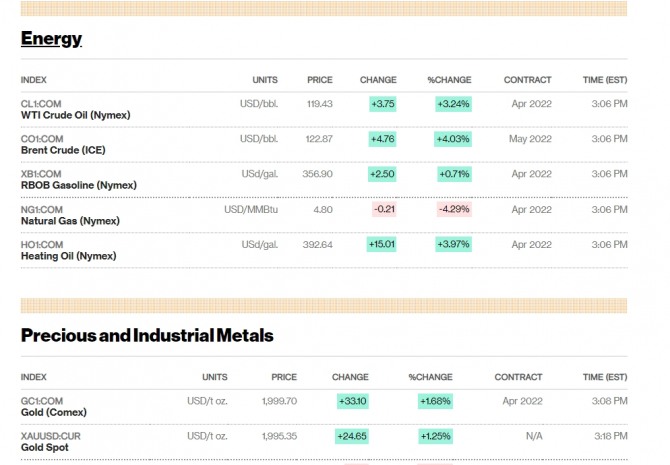The image size is (670, 465).
Task: Open Brent Crude (ICE) quote page
Action: (x=62, y=150)
